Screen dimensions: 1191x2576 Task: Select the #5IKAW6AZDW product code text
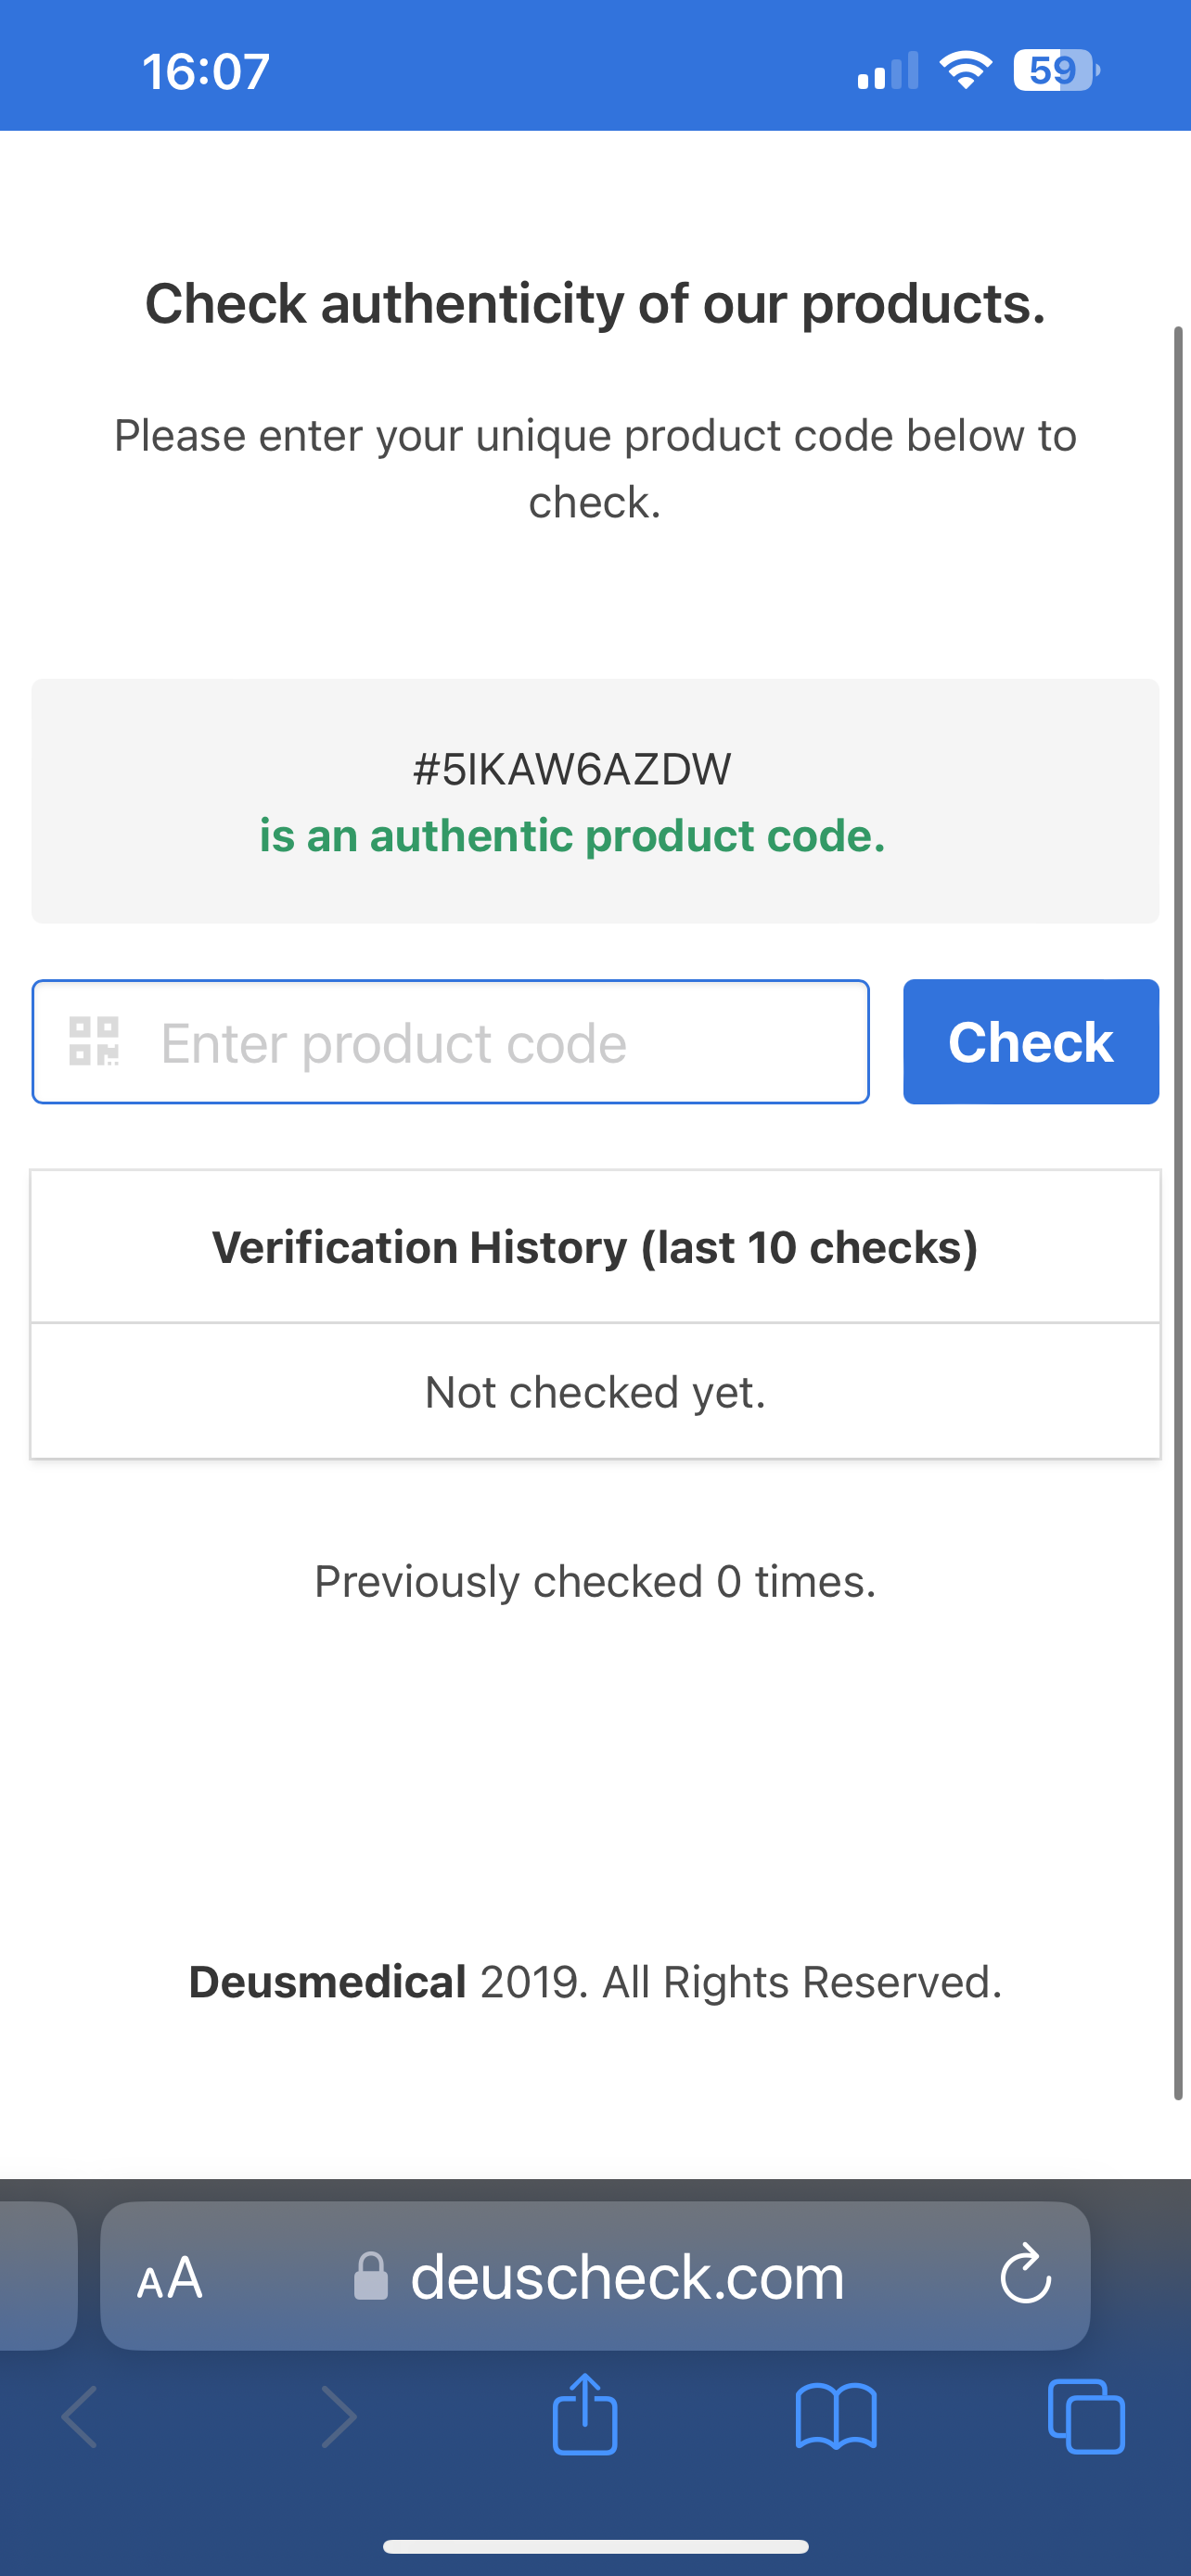coord(572,769)
